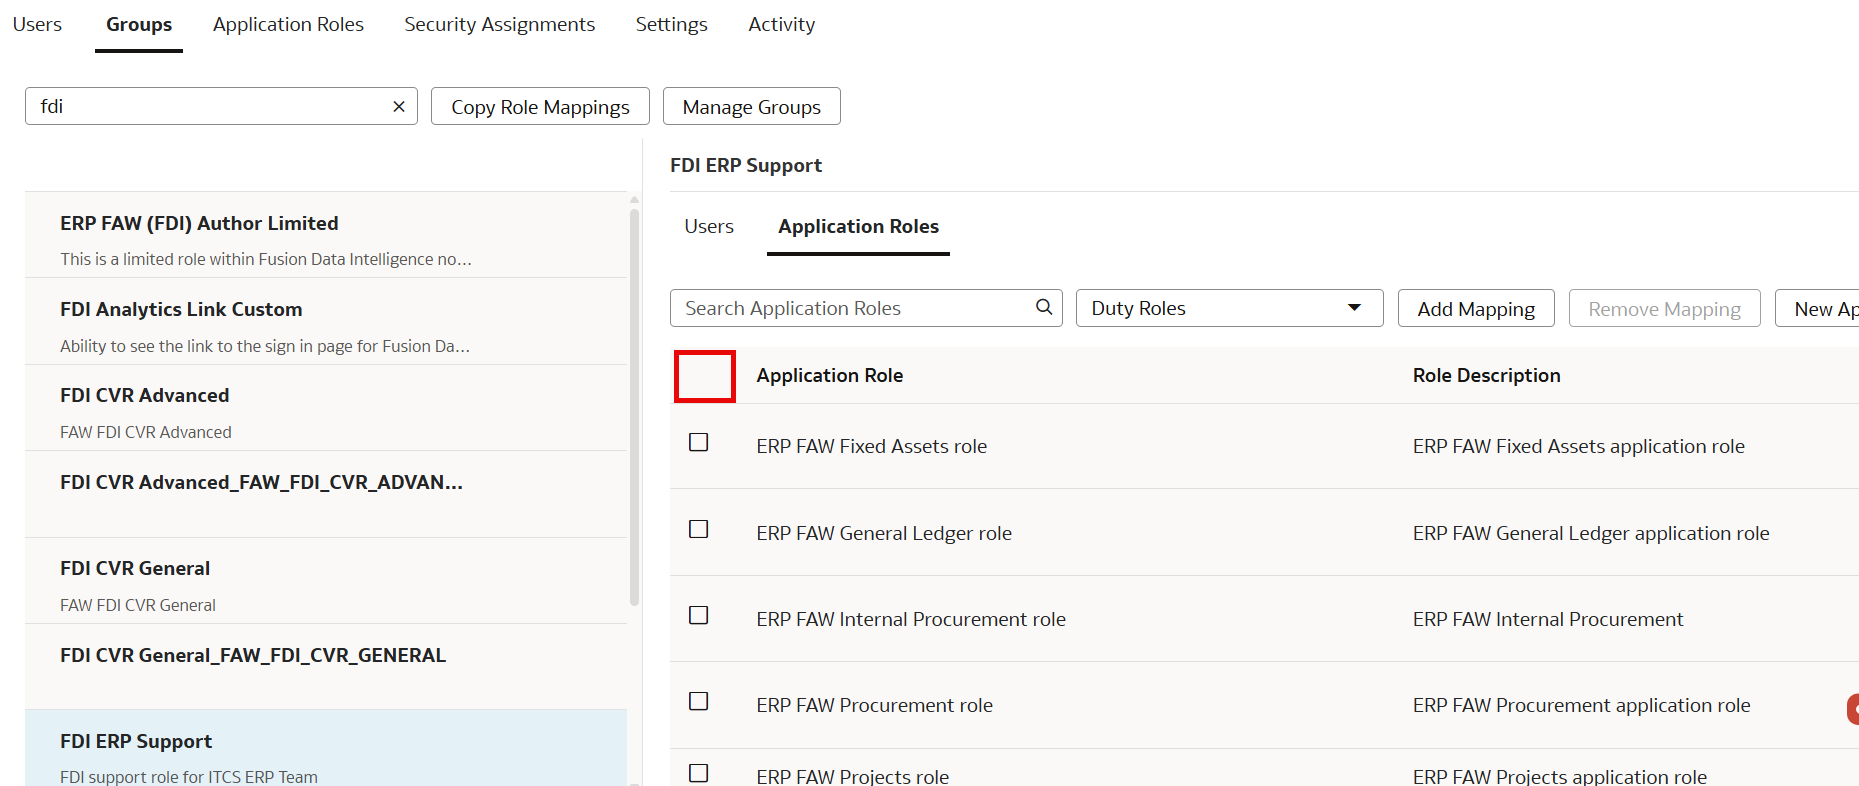Check the ERP FAW Procurement role box

pyautogui.click(x=699, y=701)
